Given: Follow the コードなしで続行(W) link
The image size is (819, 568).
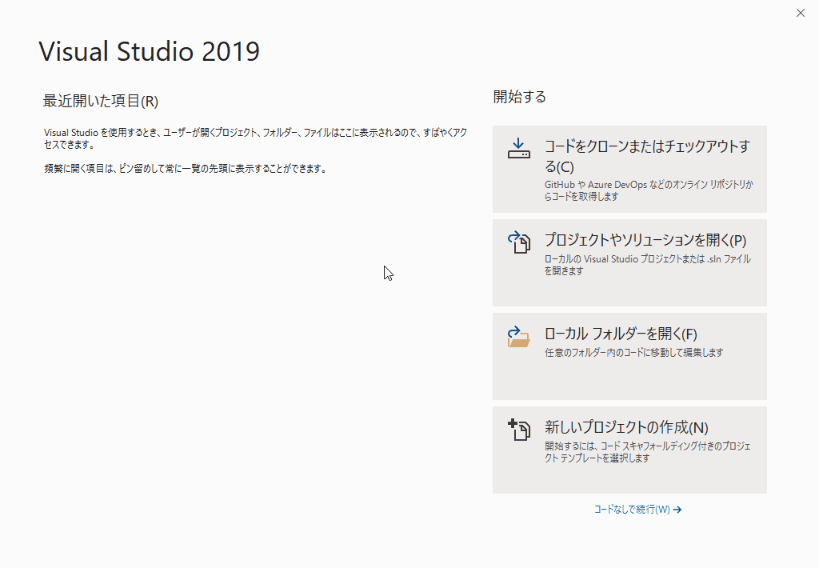Looking at the screenshot, I should point(637,509).
